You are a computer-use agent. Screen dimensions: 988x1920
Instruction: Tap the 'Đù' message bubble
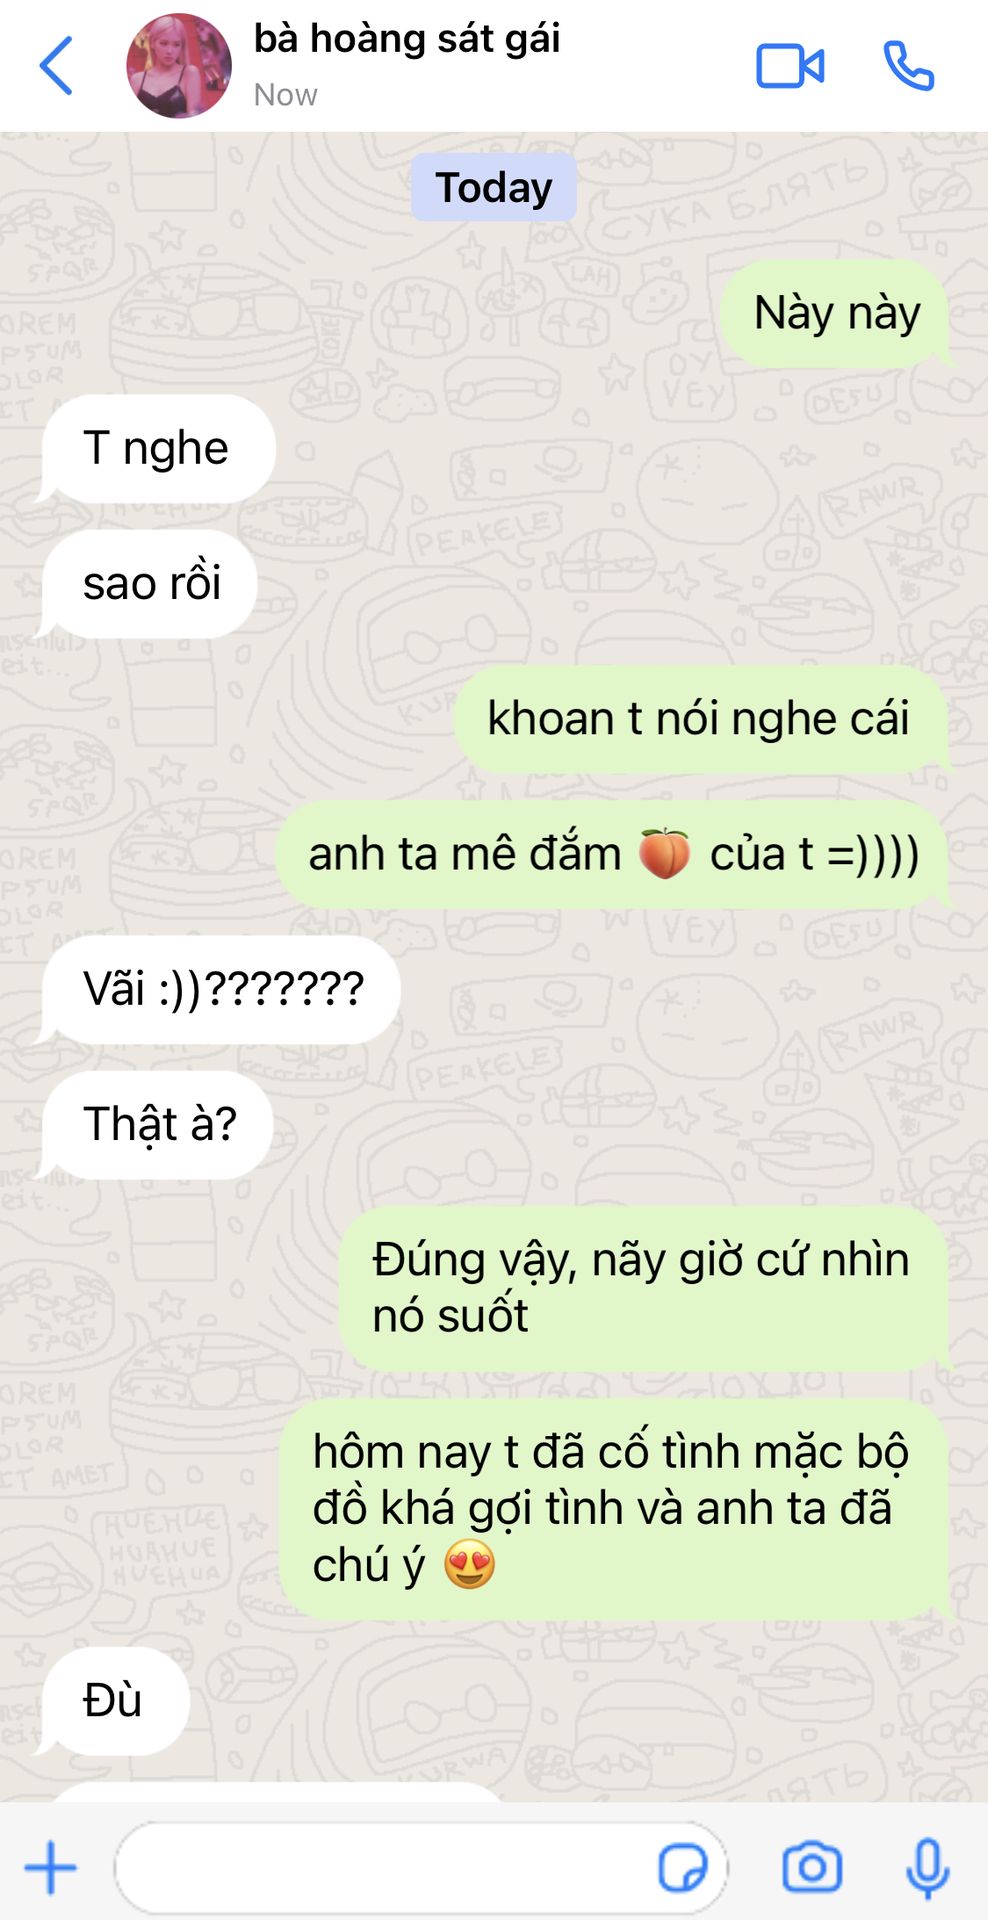[114, 1700]
